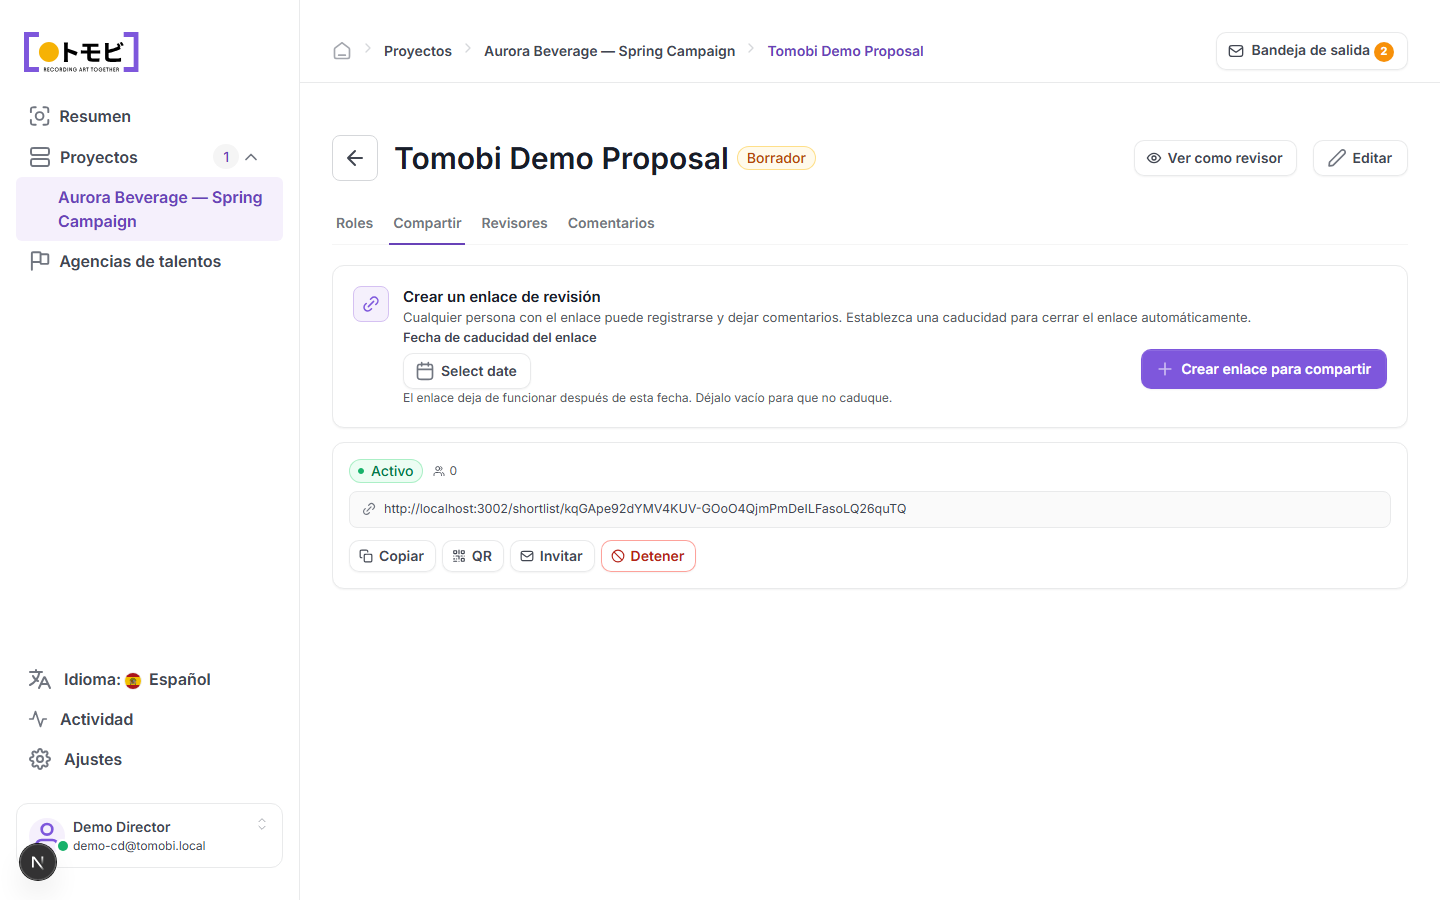Click the Activo status badge
Screen dimensions: 1440x900
click(x=386, y=471)
